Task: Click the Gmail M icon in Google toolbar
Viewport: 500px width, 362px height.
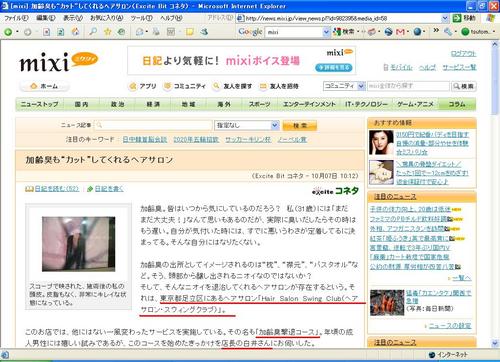Action: 400,32
